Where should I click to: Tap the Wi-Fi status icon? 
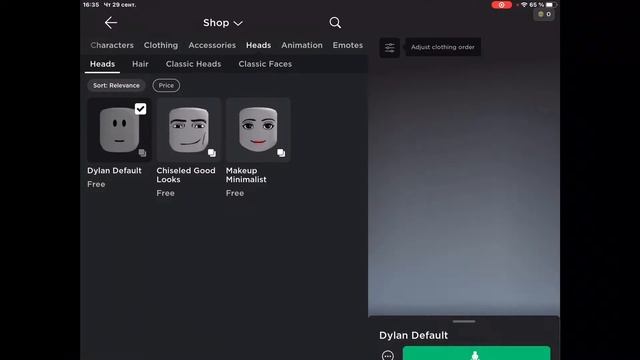[524, 5]
